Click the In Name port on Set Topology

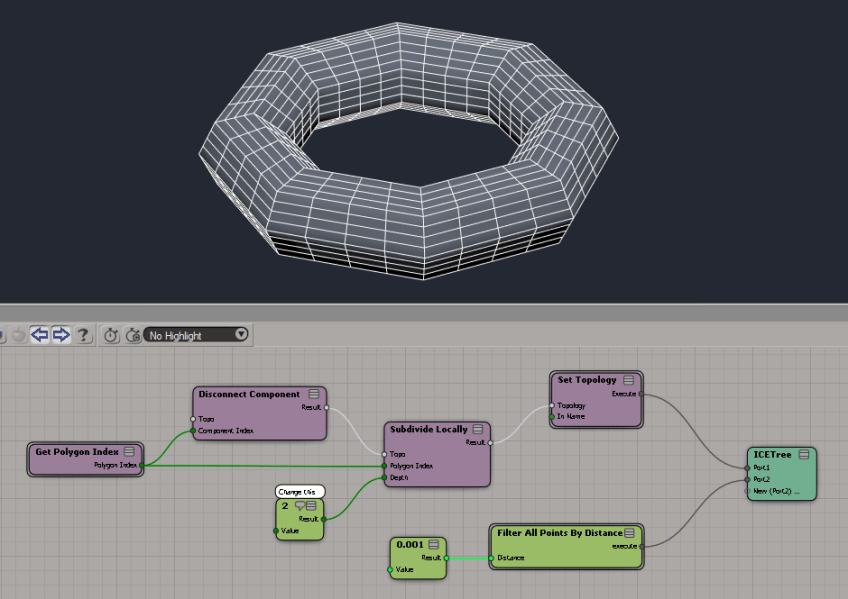[x=551, y=417]
